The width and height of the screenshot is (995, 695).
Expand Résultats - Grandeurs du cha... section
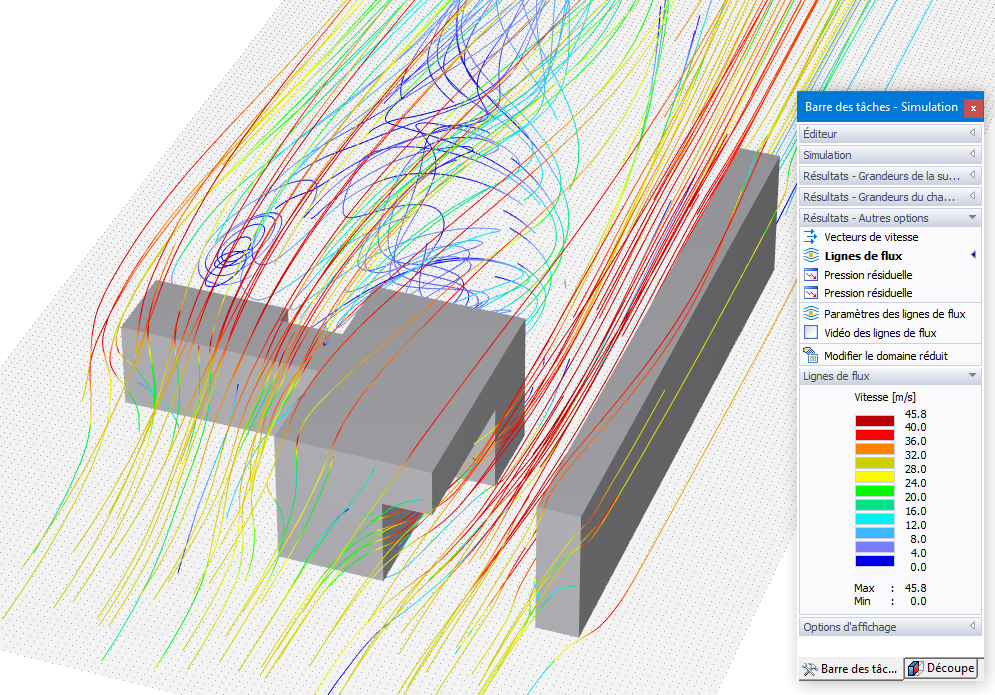[x=890, y=197]
